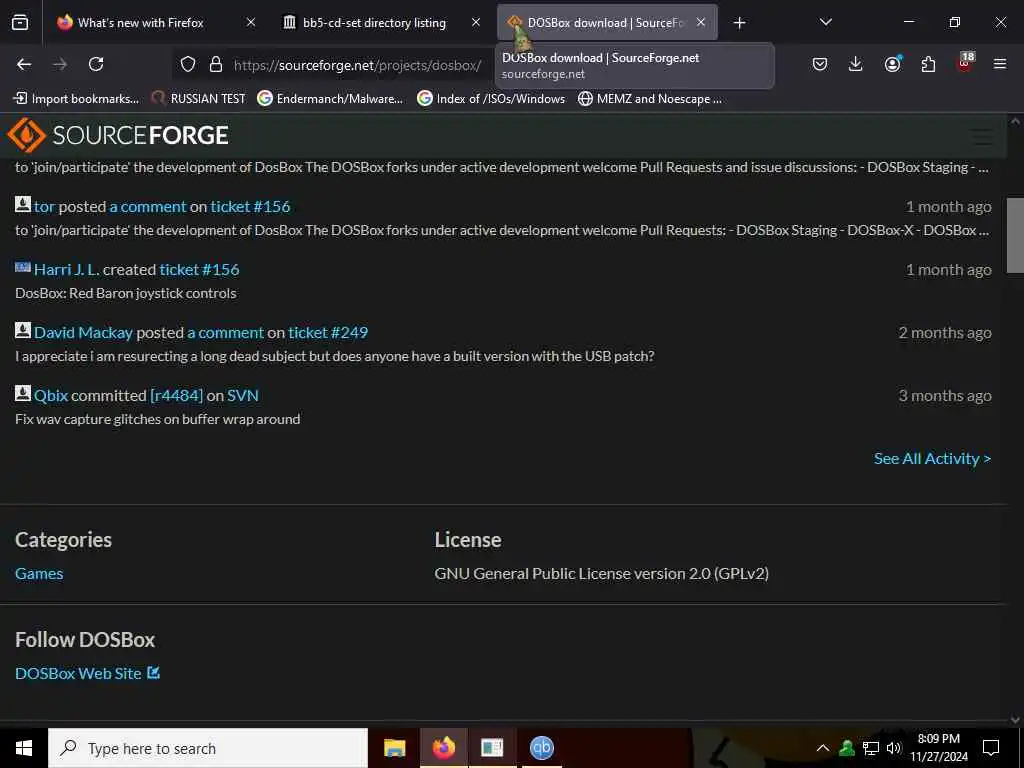Show hidden system tray icons
This screenshot has width=1024, height=768.
click(823, 748)
